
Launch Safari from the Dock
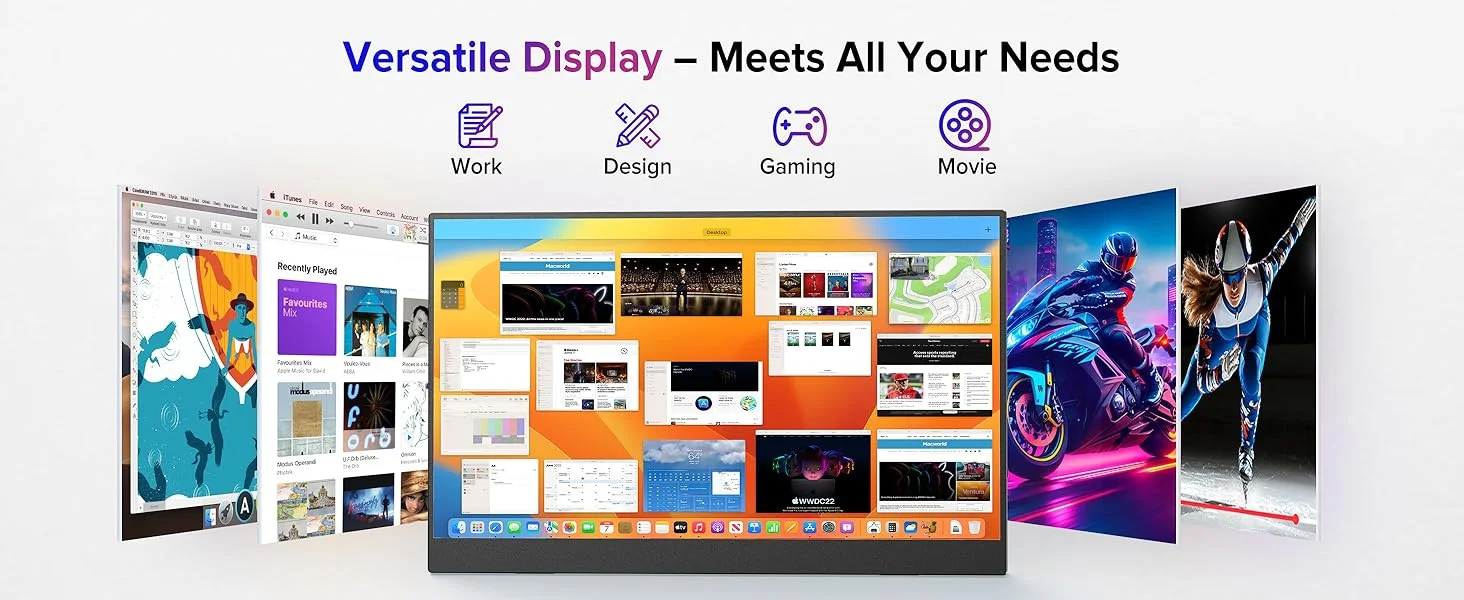coord(496,527)
